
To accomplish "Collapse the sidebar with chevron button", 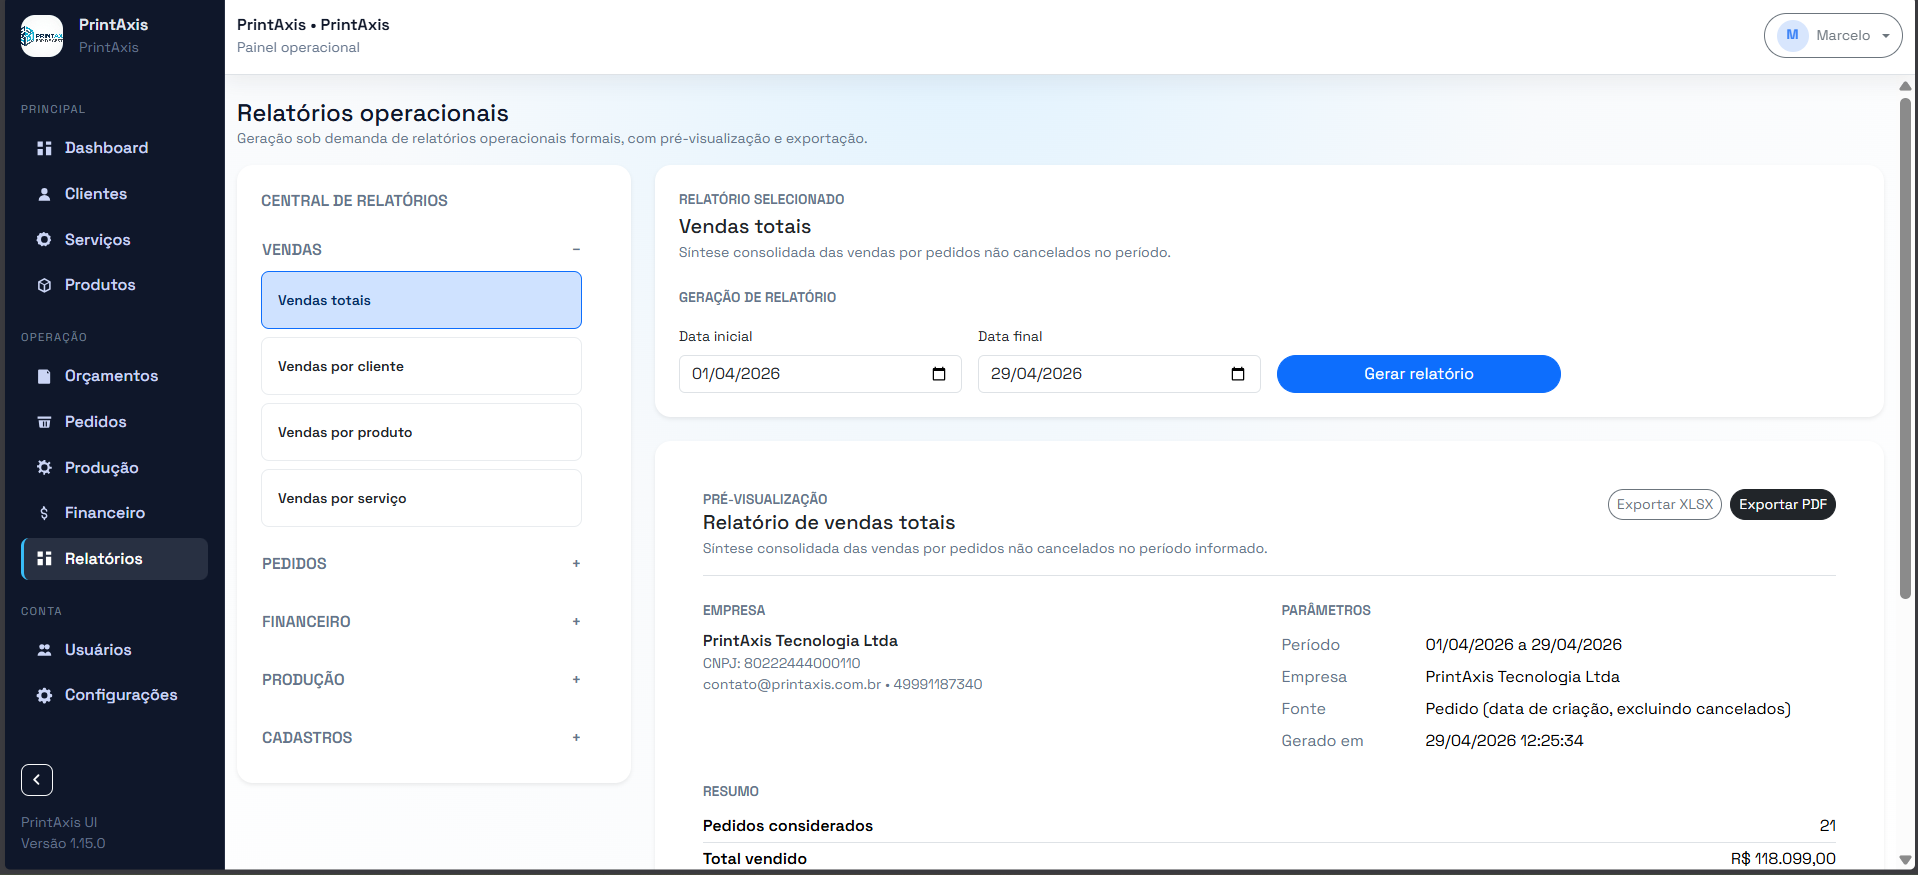I will pos(37,780).
